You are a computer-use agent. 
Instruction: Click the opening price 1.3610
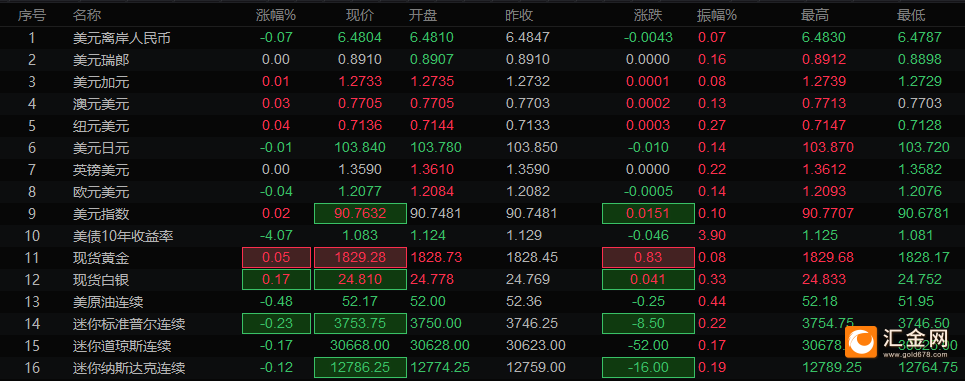pos(432,170)
